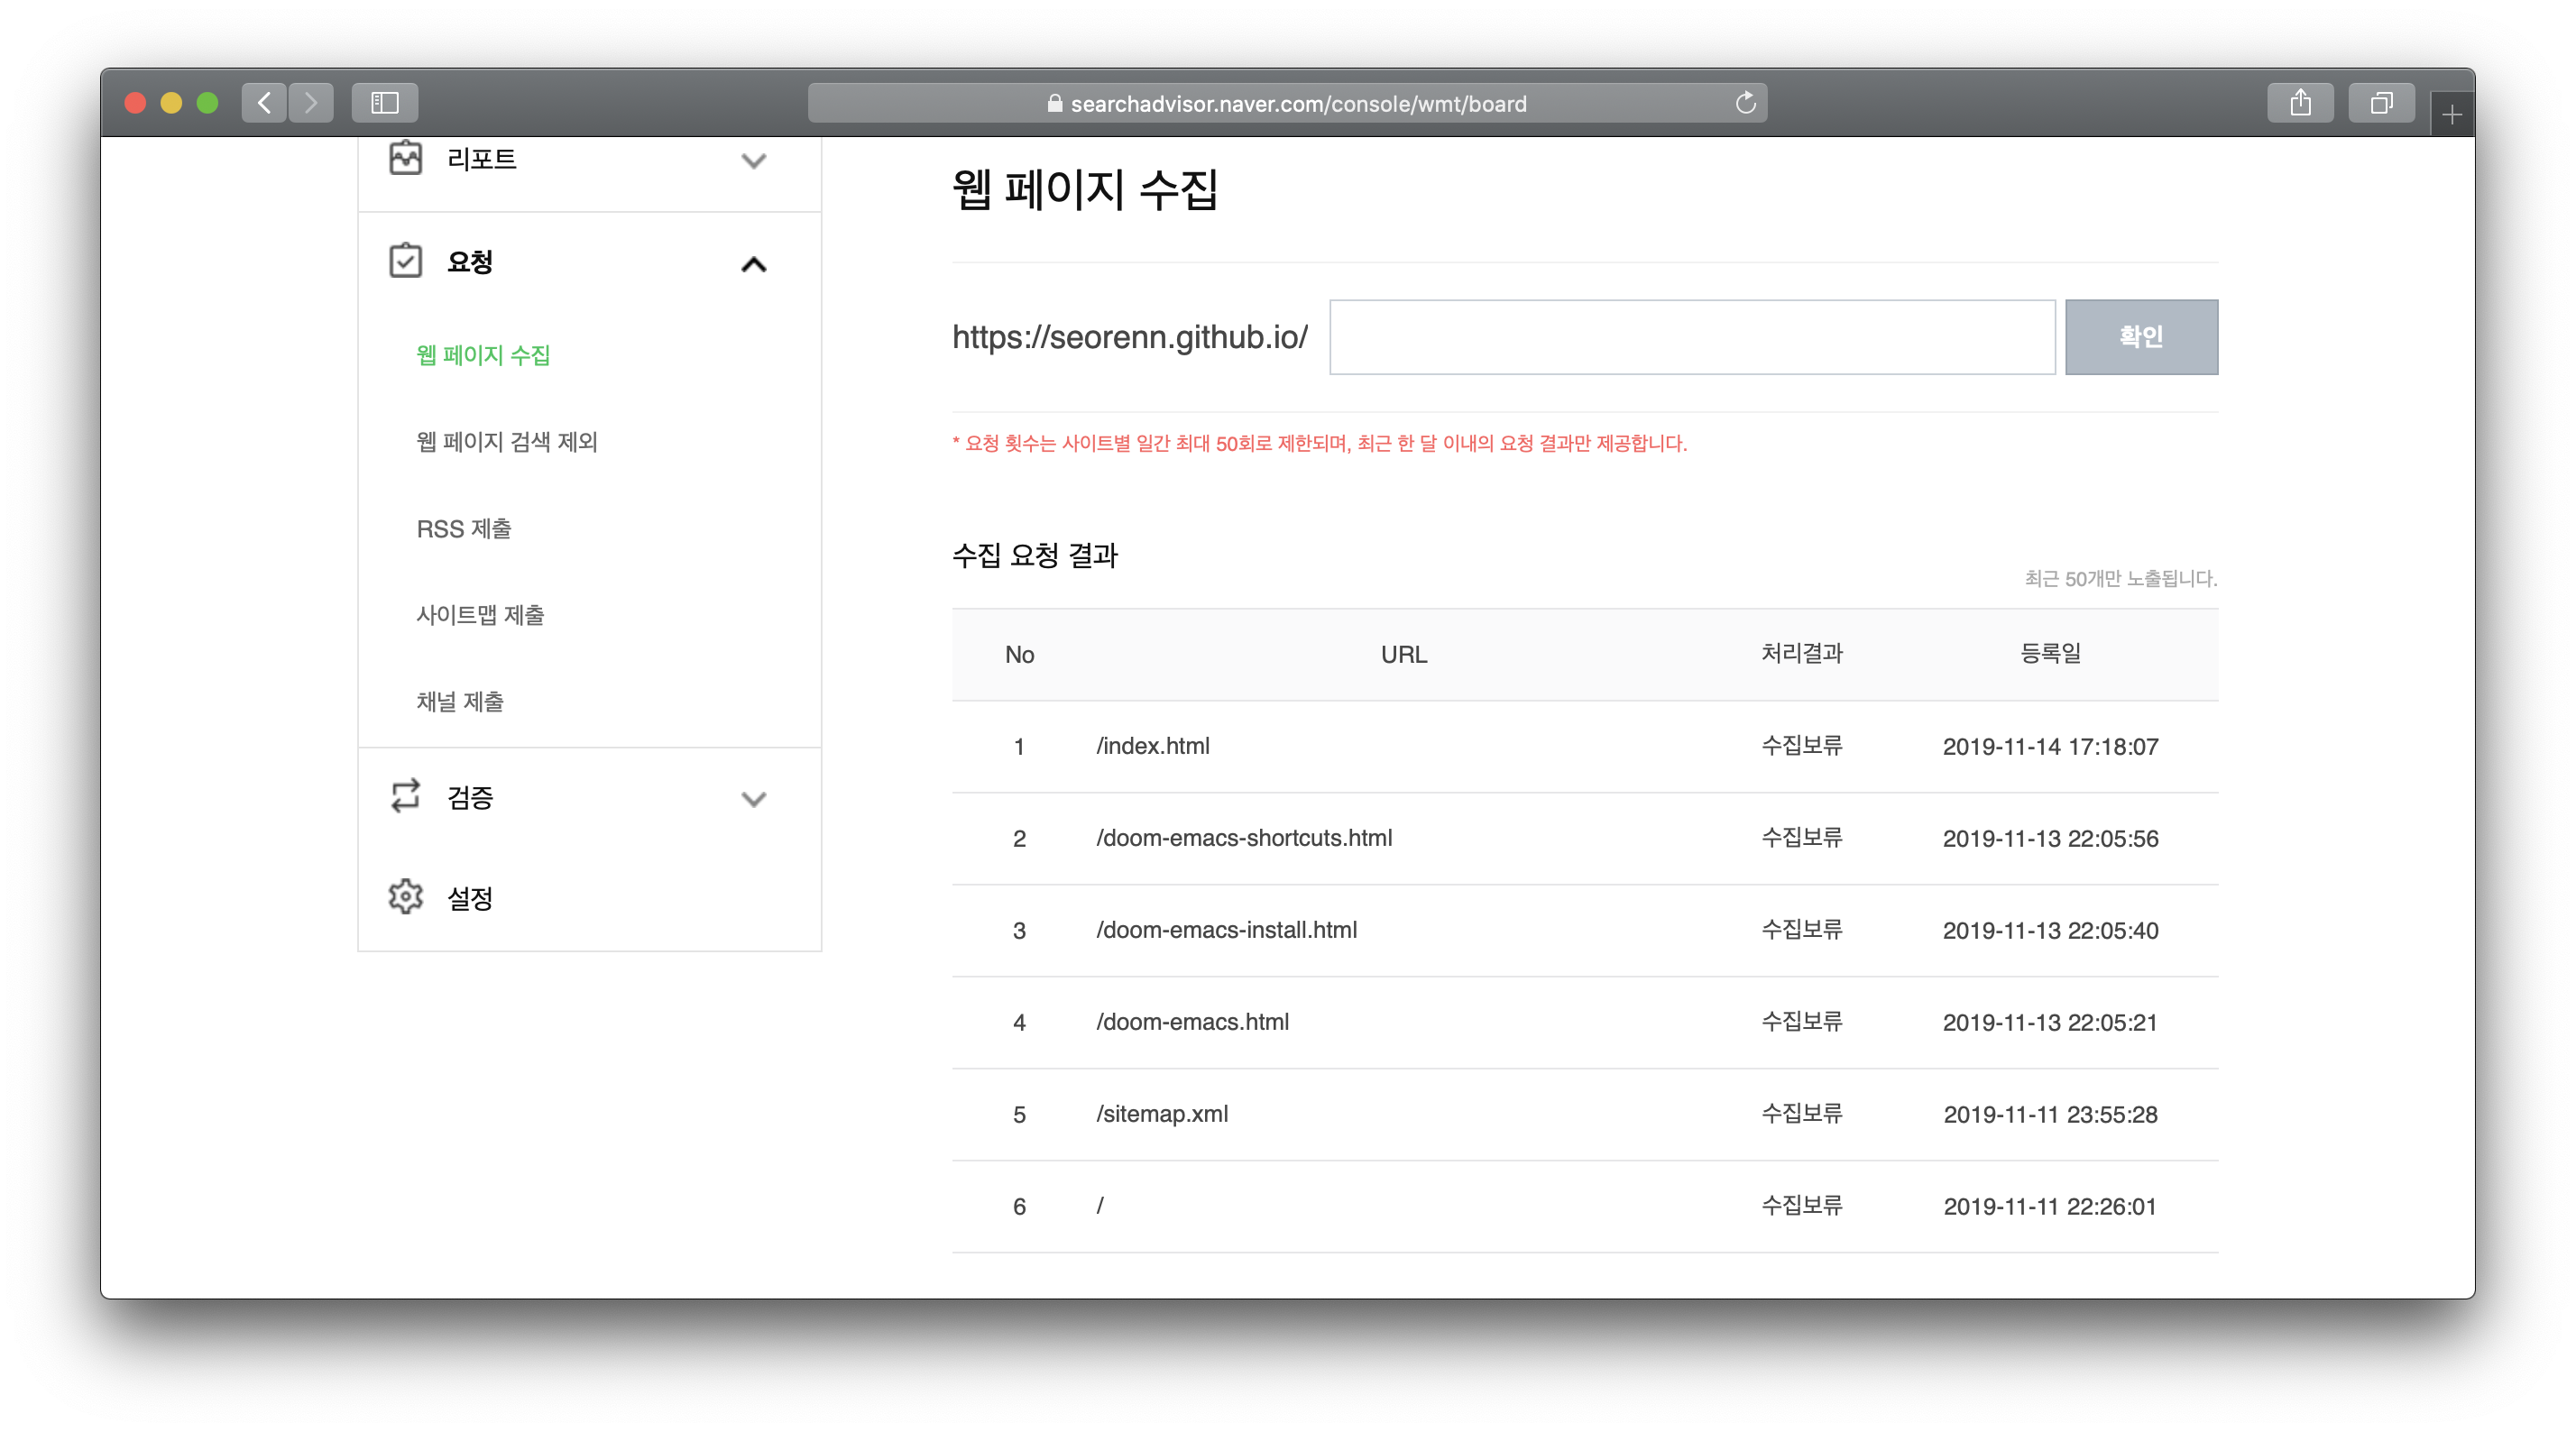Expand the 검증 section chevron
This screenshot has height=1432, width=2576.
click(x=754, y=799)
